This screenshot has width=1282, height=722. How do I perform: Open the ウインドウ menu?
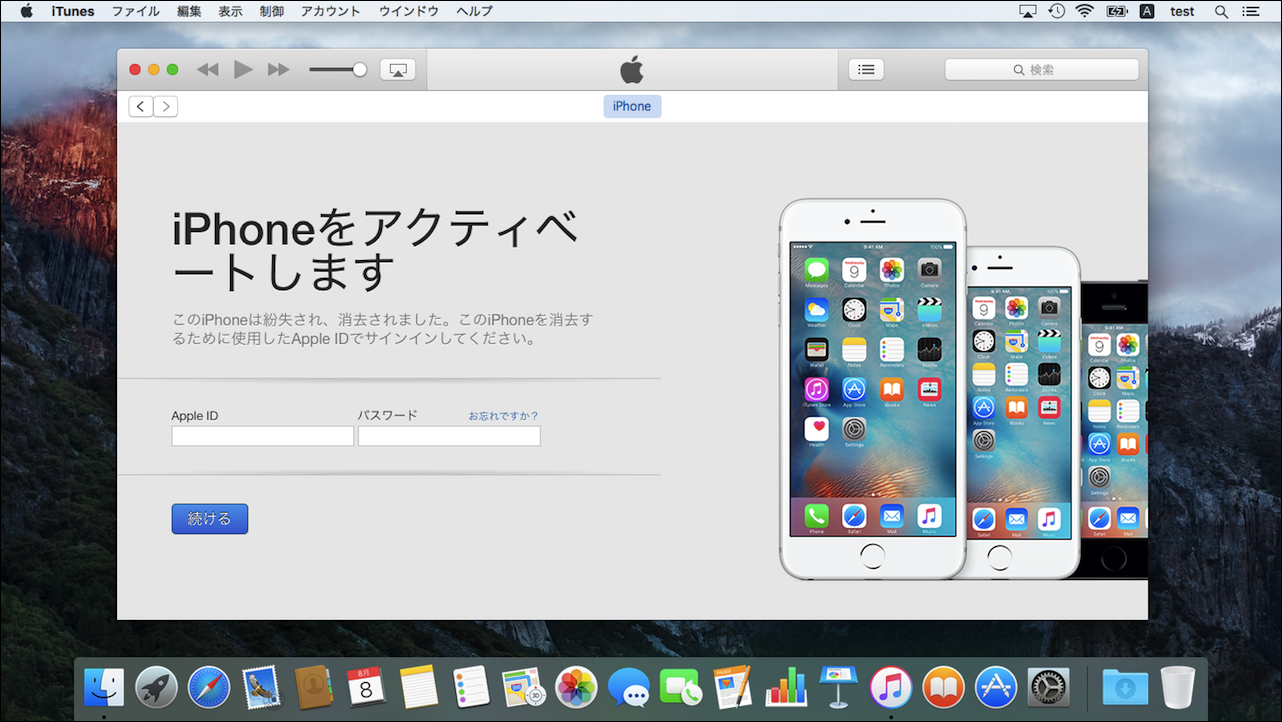(x=408, y=11)
